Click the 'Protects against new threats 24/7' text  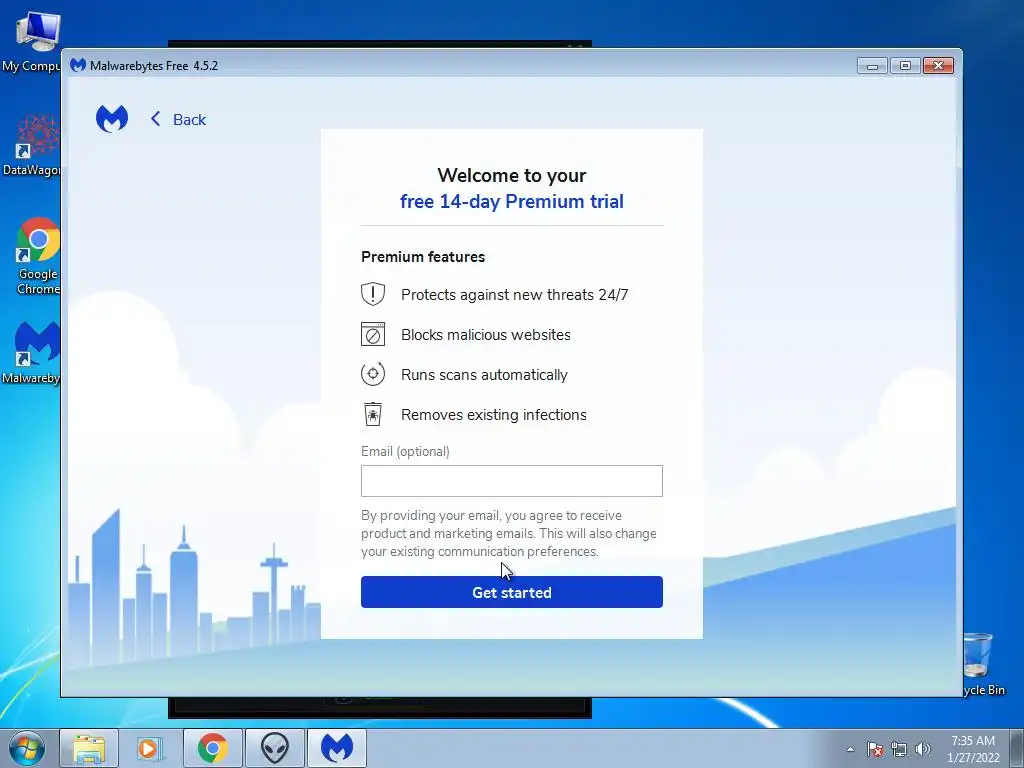515,295
